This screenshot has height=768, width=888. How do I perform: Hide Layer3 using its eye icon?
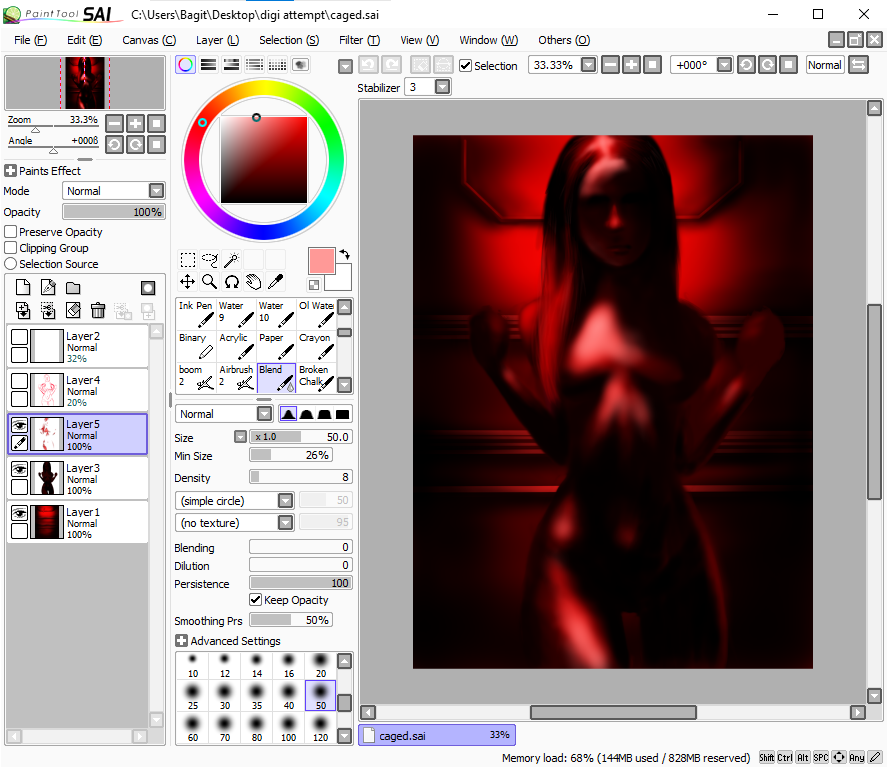pos(19,469)
